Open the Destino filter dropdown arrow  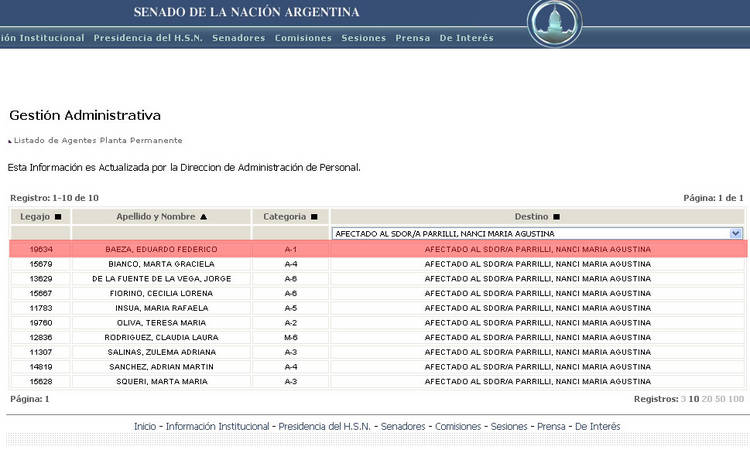736,233
